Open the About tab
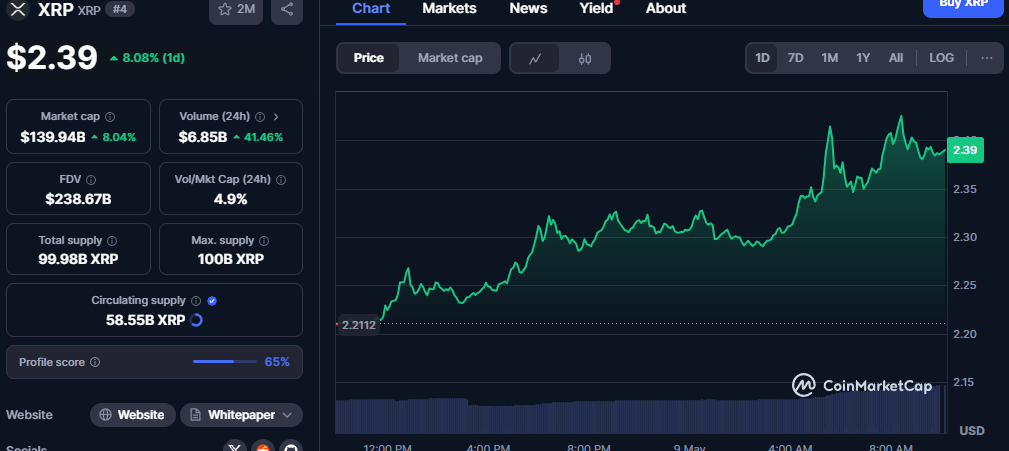1009x451 pixels. click(666, 9)
